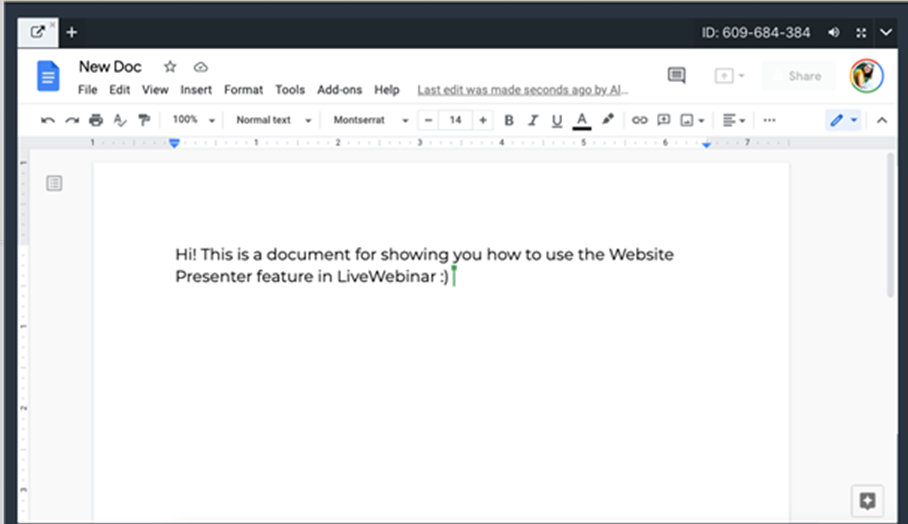Viewport: 908px width, 524px height.
Task: Open the Format menu
Action: pos(243,90)
